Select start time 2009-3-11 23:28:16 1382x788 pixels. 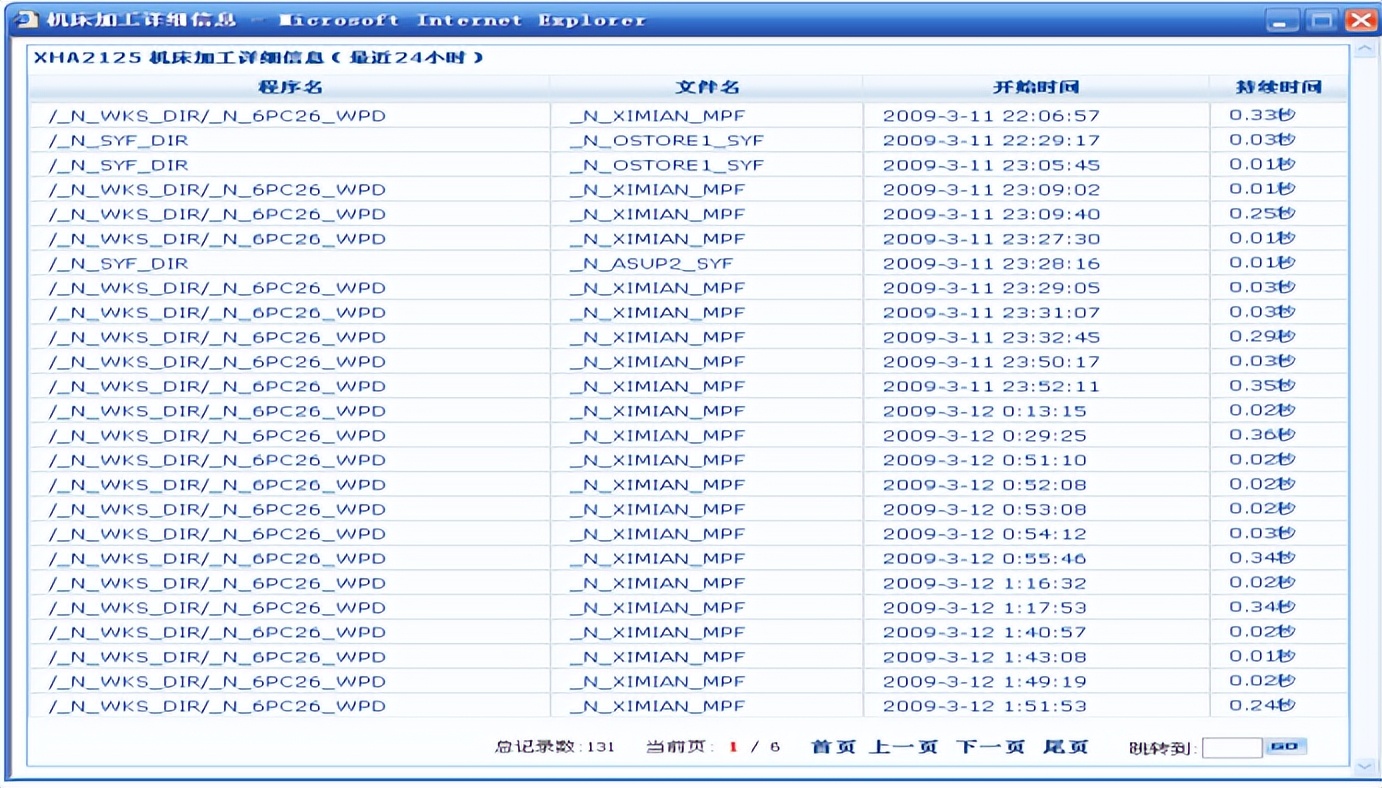pos(991,264)
